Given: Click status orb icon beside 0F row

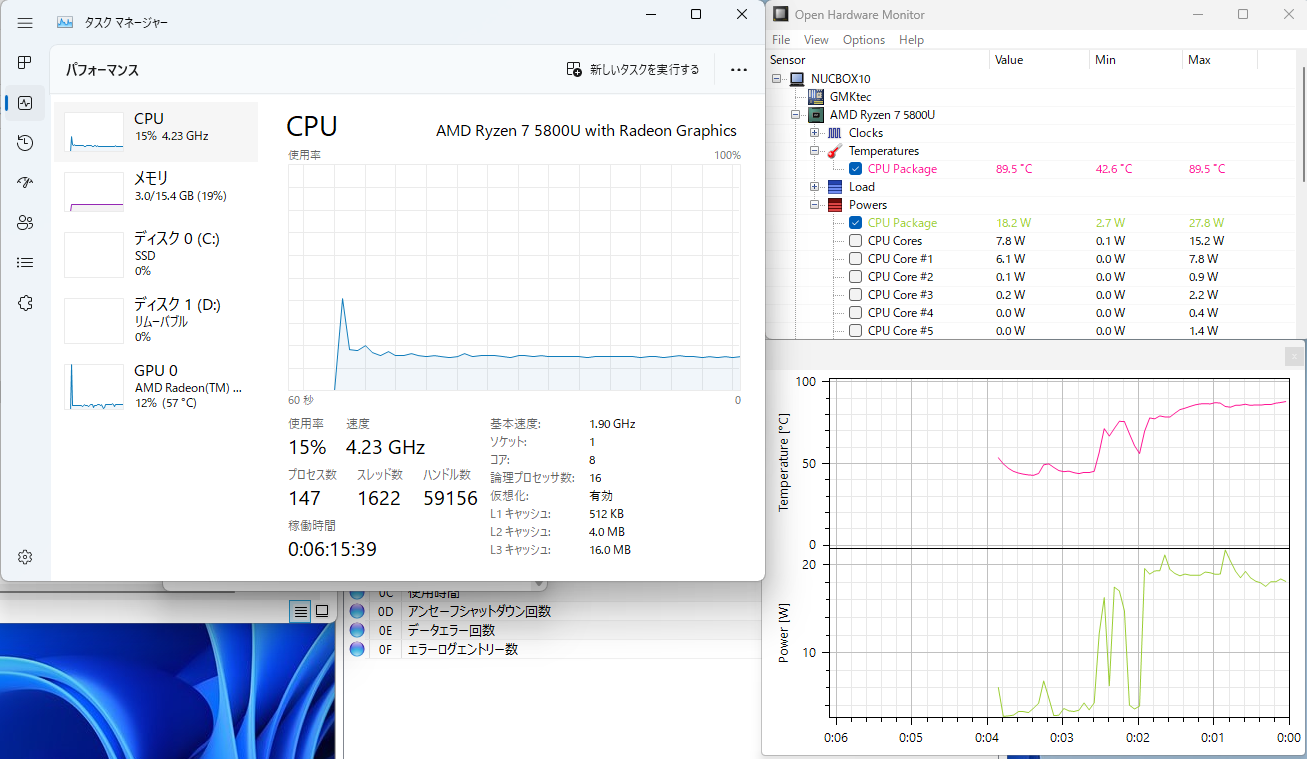Looking at the screenshot, I should [357, 649].
